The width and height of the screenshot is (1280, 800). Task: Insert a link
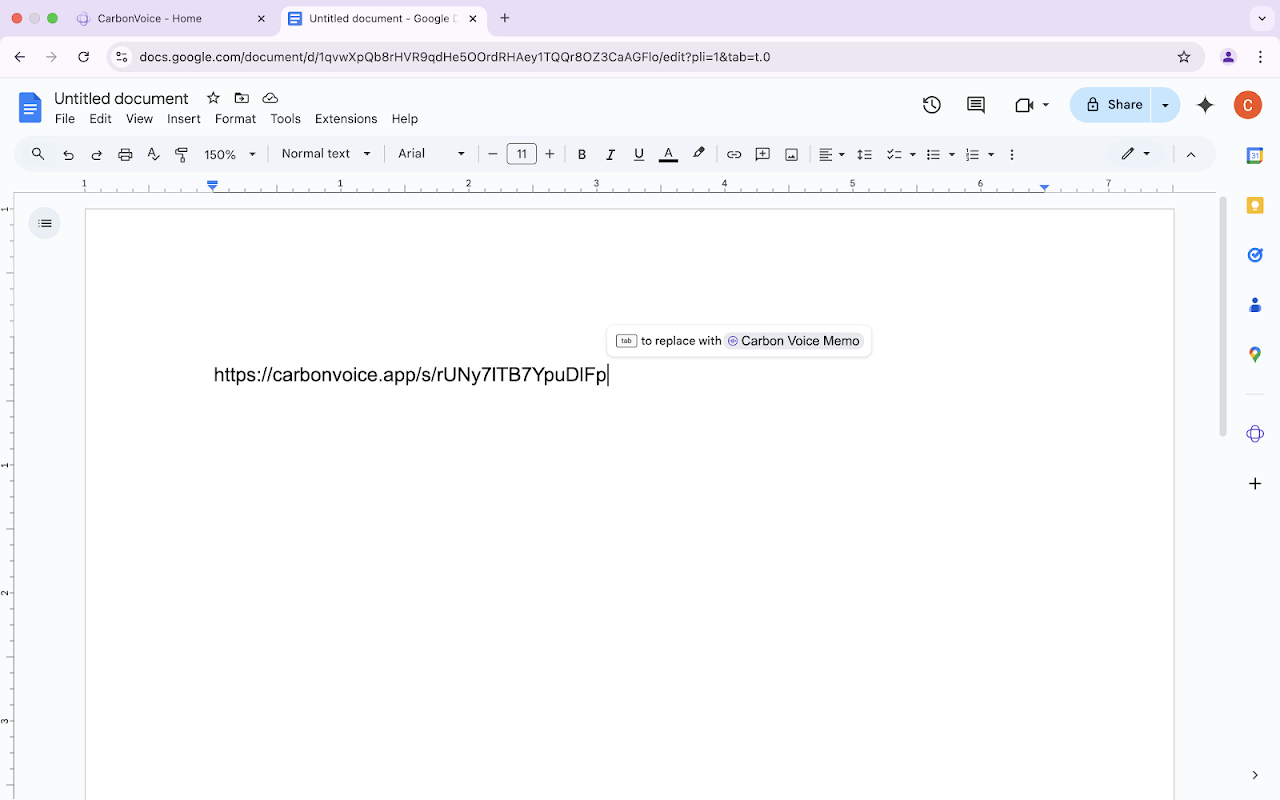click(x=734, y=154)
